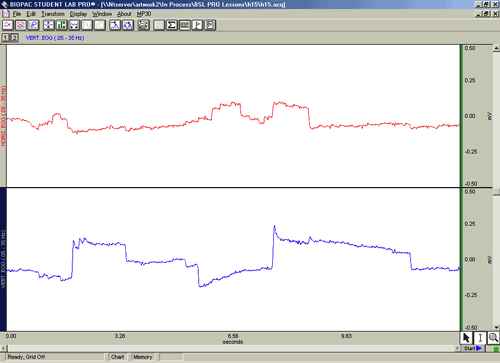Click the green bar chart toolbar icon
Screen dimensions: 500x363
pyautogui.click(x=61, y=25)
